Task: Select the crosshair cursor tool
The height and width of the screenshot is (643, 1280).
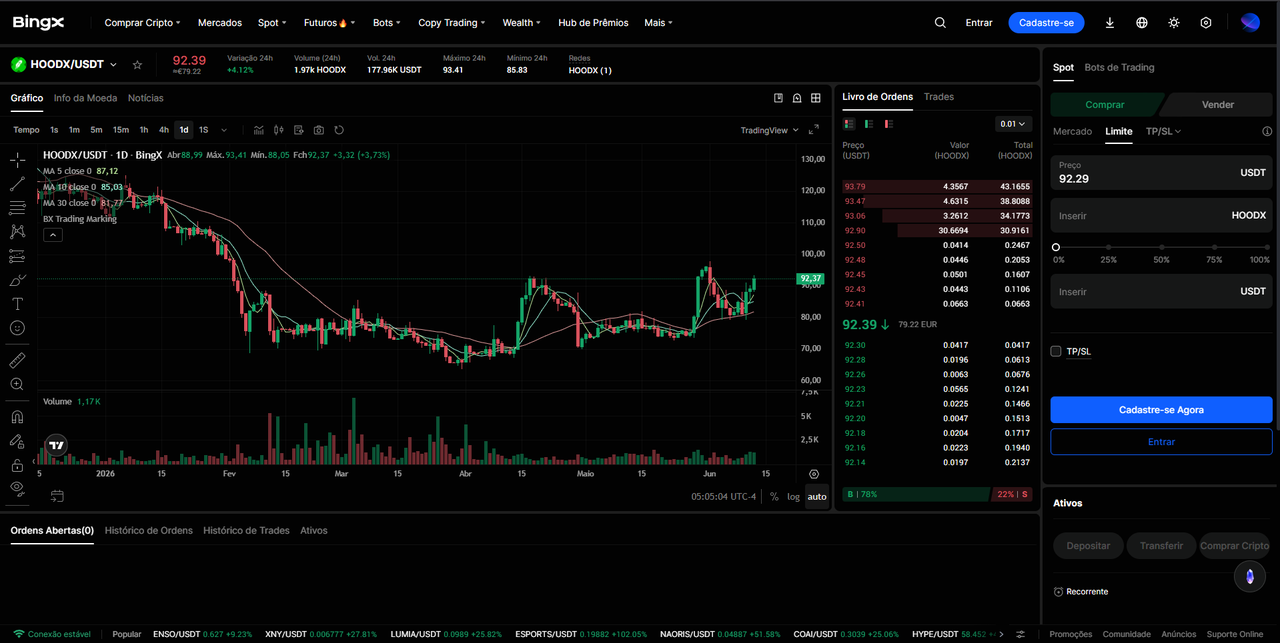Action: pos(17,159)
